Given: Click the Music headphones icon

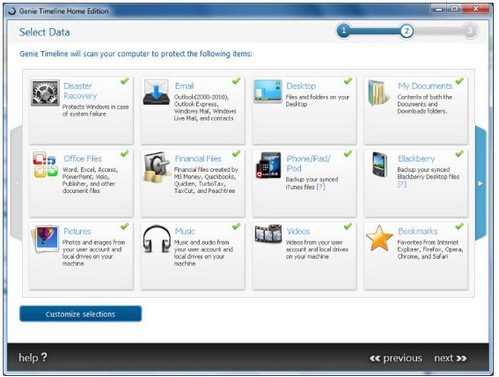Looking at the screenshot, I should point(156,239).
